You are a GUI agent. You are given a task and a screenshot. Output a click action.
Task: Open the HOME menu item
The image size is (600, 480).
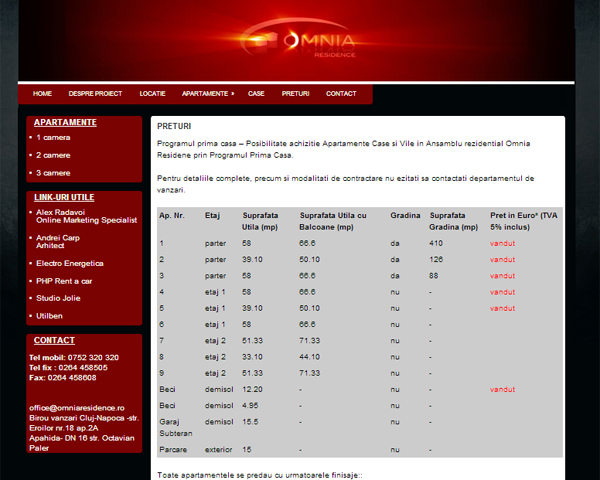(x=42, y=94)
